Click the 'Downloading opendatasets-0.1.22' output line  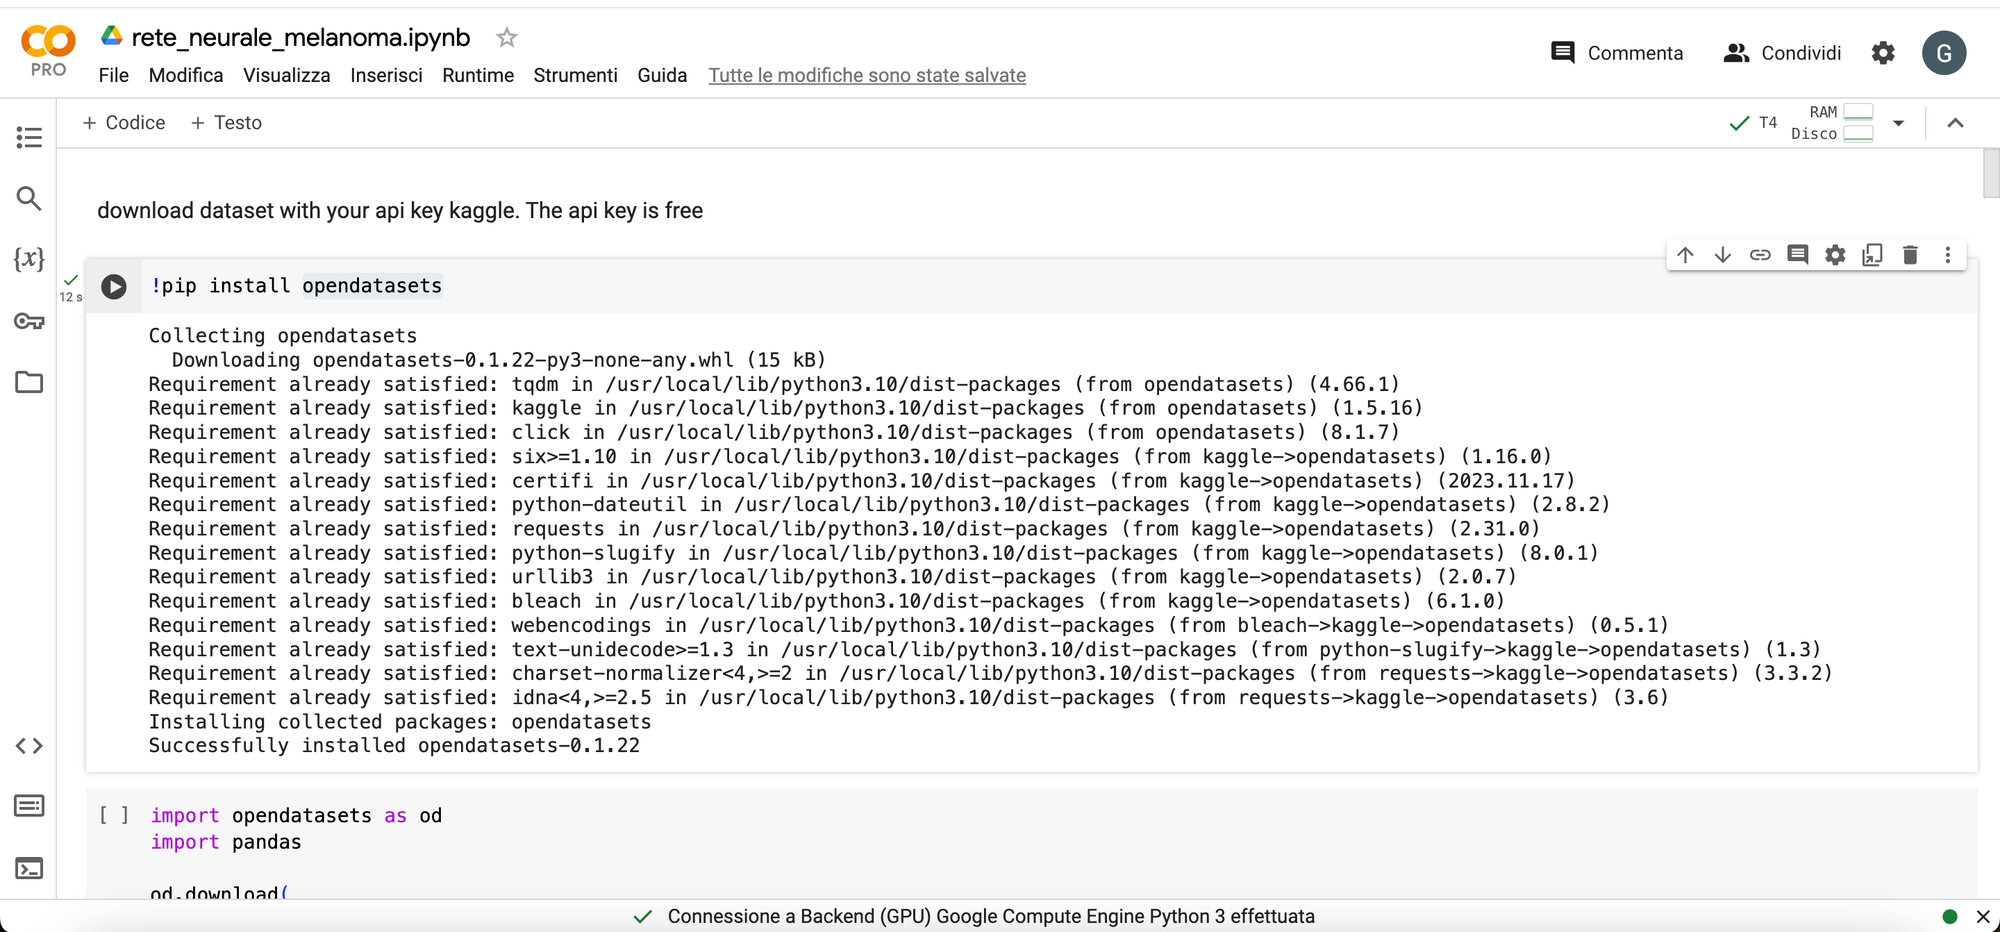(x=499, y=360)
